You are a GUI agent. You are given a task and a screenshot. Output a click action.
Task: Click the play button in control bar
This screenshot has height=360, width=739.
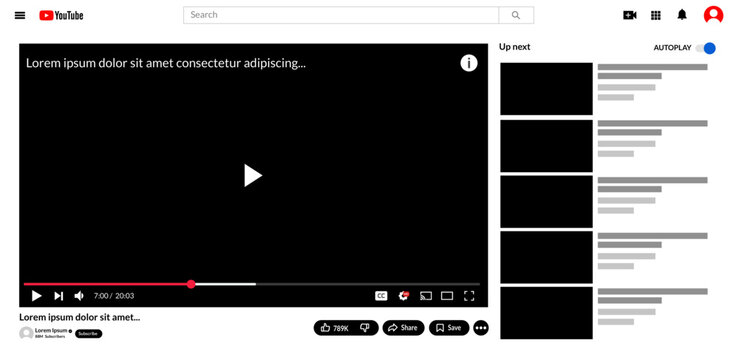point(36,296)
